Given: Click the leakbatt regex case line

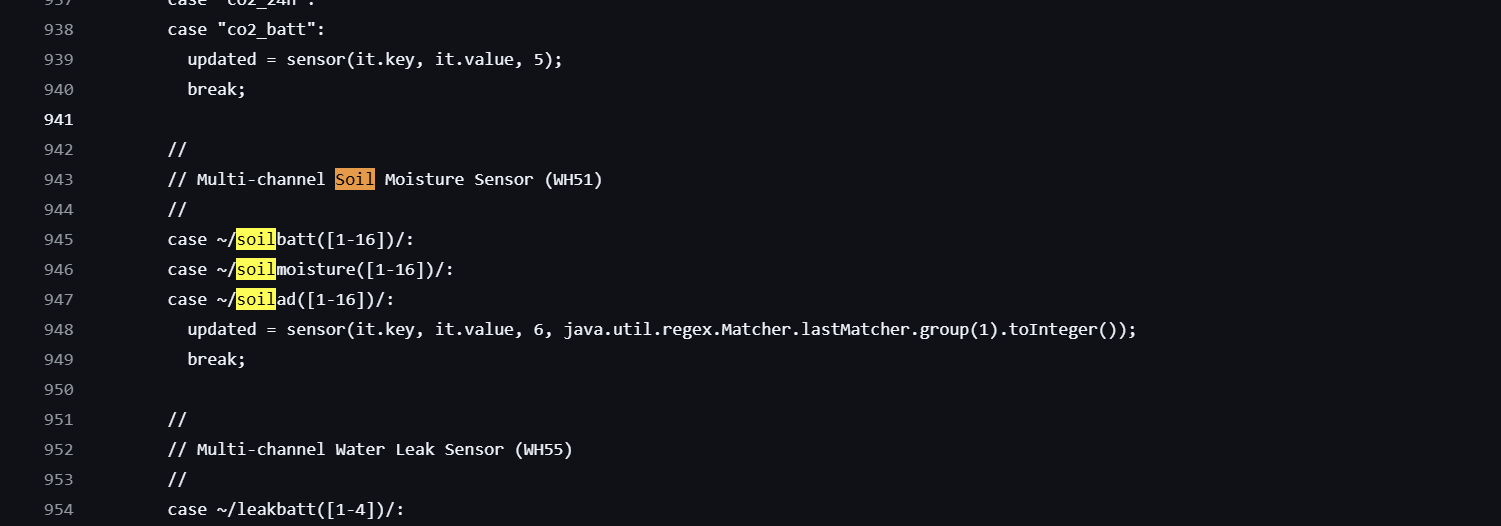Looking at the screenshot, I should coord(286,510).
